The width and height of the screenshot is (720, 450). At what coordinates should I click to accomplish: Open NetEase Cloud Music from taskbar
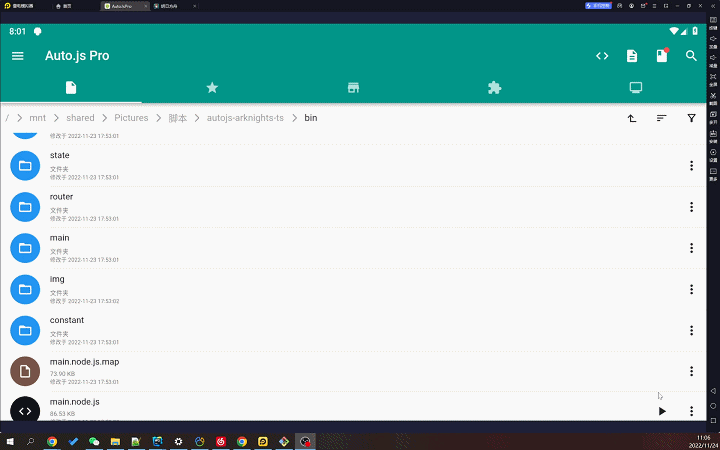click(220, 442)
